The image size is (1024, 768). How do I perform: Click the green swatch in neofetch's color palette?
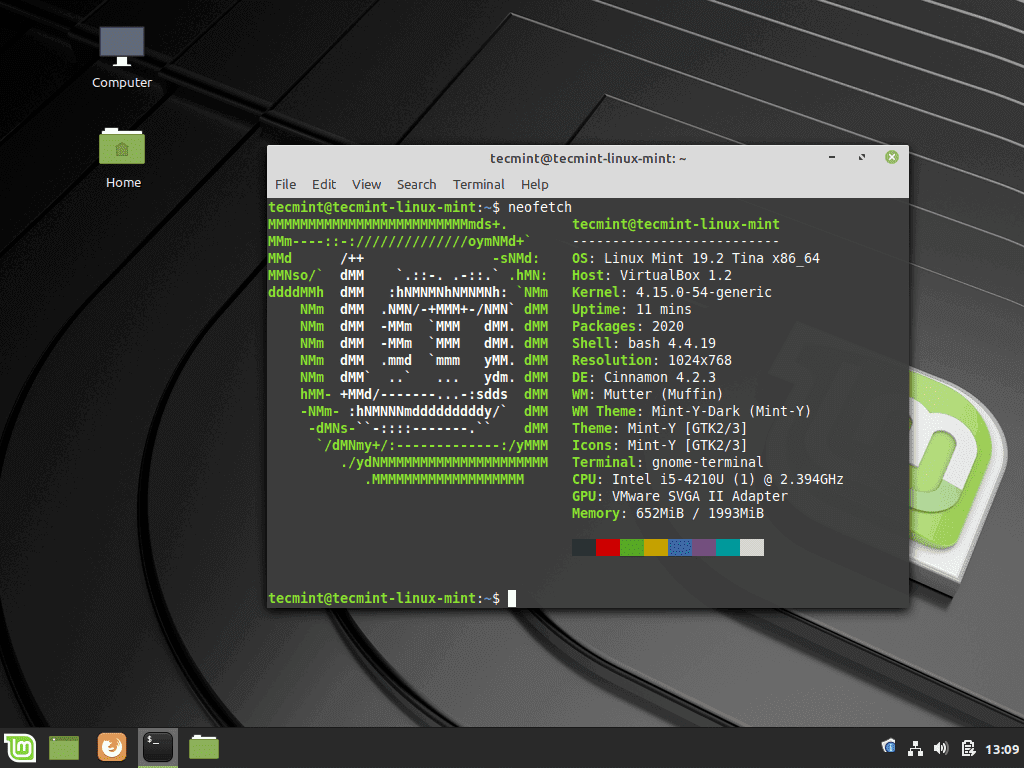pyautogui.click(x=632, y=547)
